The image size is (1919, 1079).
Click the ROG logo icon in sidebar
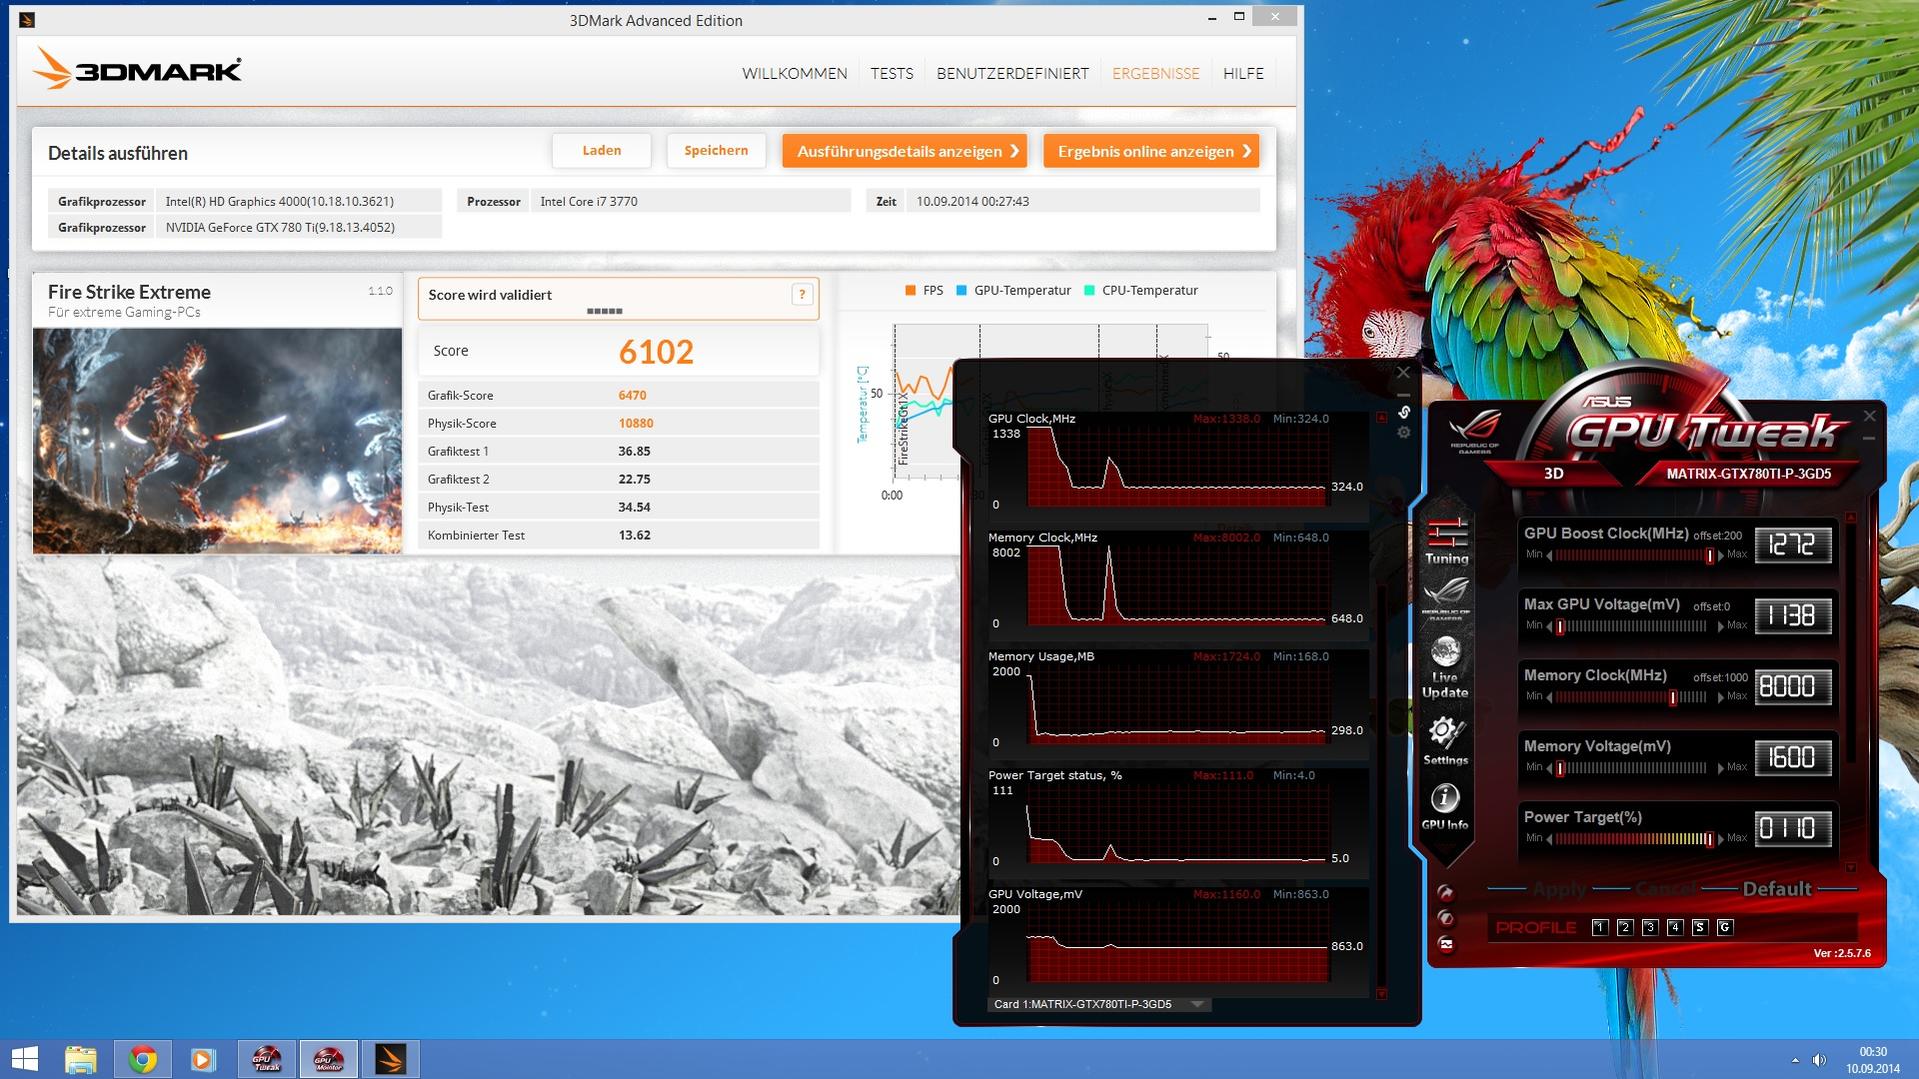click(x=1446, y=597)
